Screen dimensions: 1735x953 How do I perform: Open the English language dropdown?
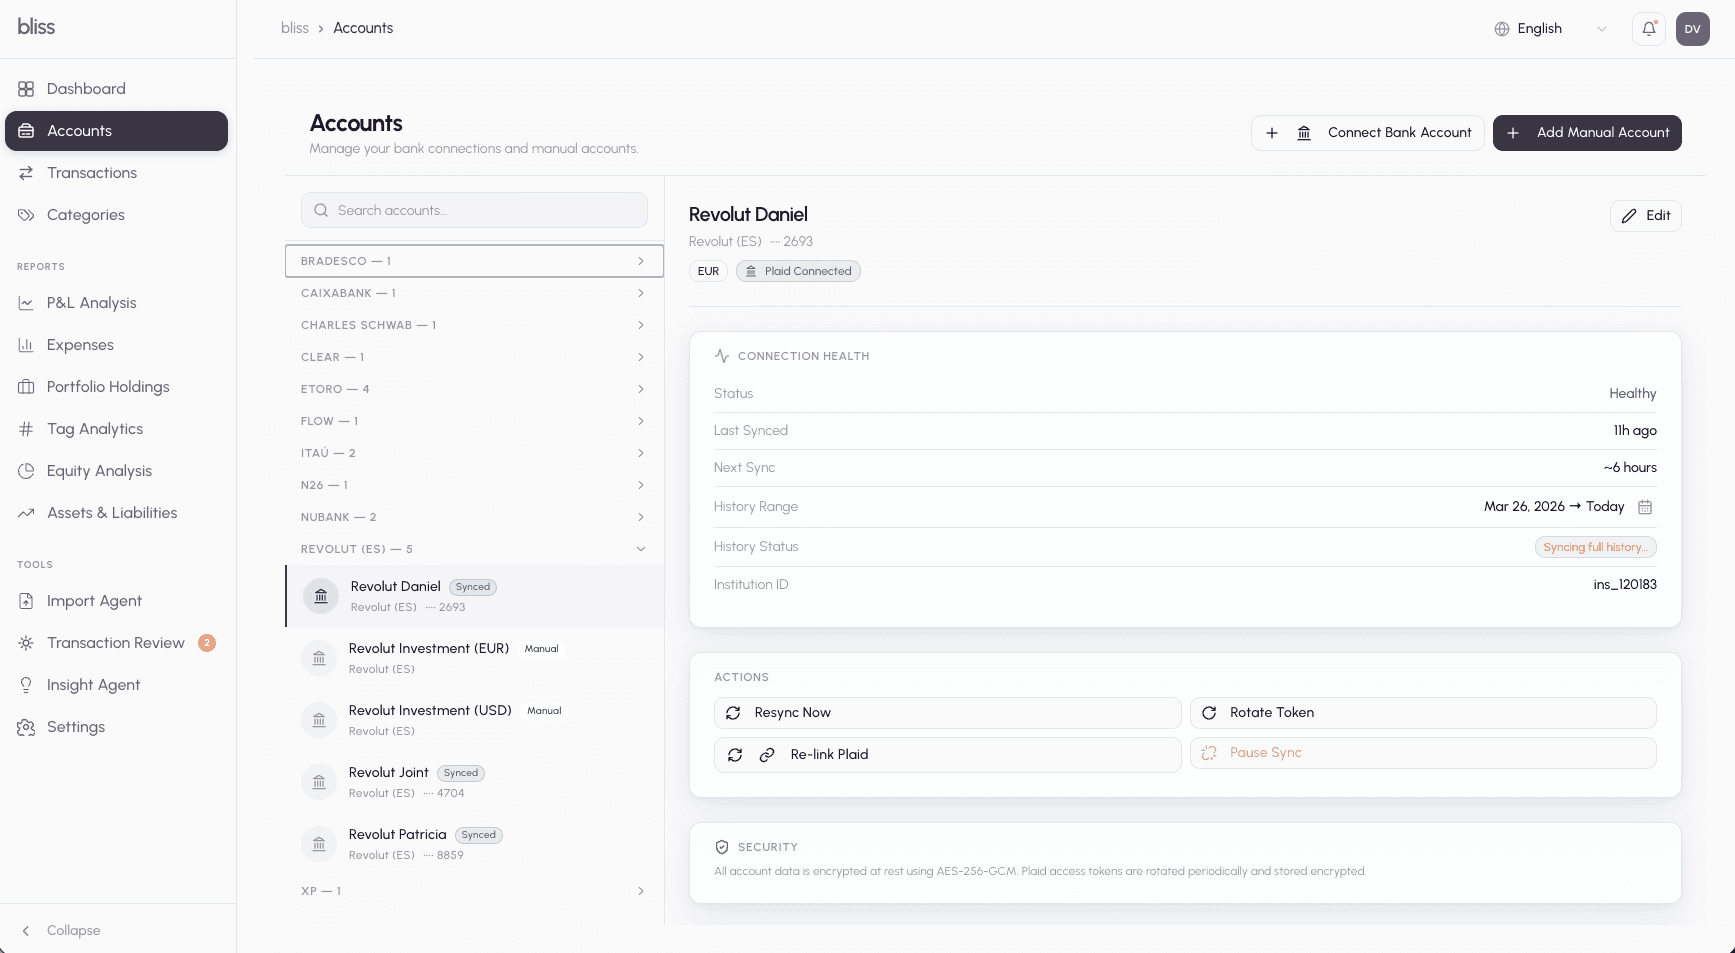[x=1548, y=28]
